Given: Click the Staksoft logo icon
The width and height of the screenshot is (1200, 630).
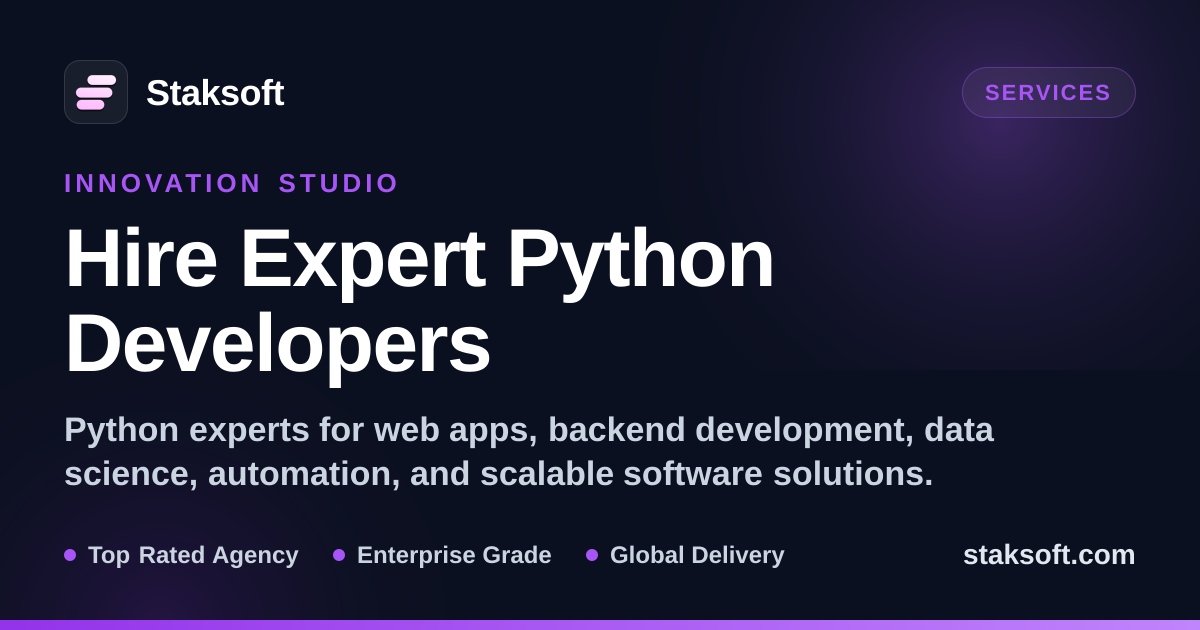Looking at the screenshot, I should coord(96,92).
